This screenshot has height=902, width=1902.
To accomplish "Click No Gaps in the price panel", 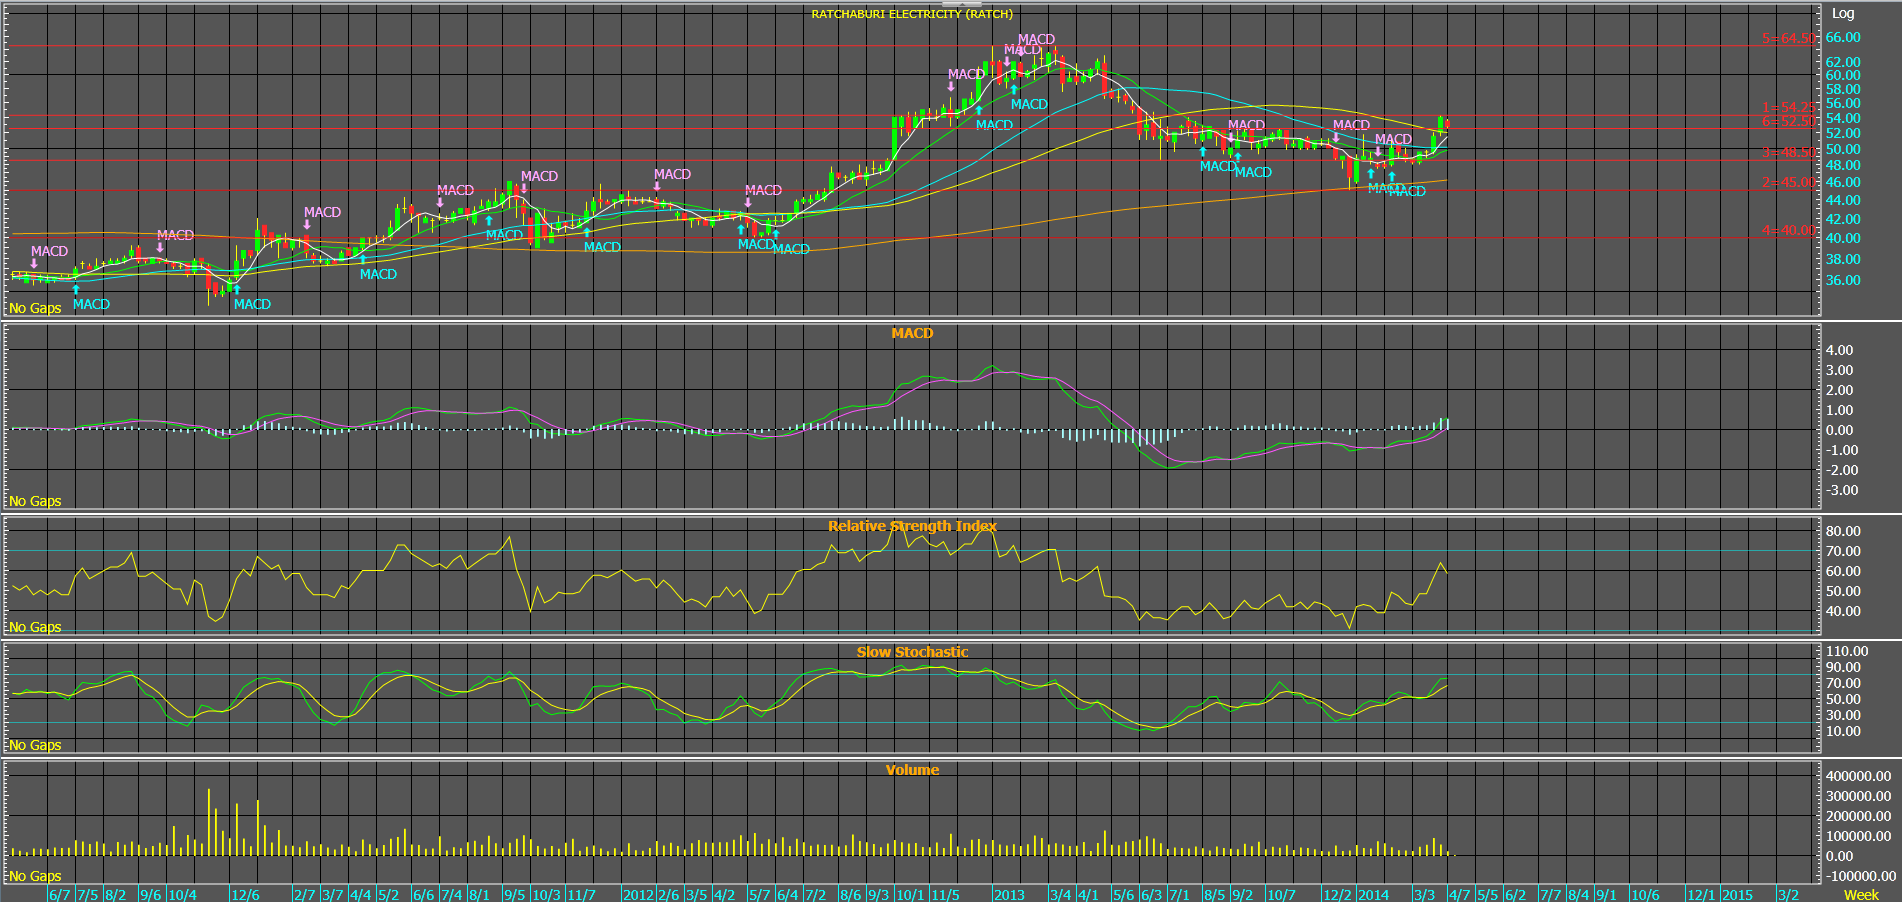I will (x=35, y=308).
